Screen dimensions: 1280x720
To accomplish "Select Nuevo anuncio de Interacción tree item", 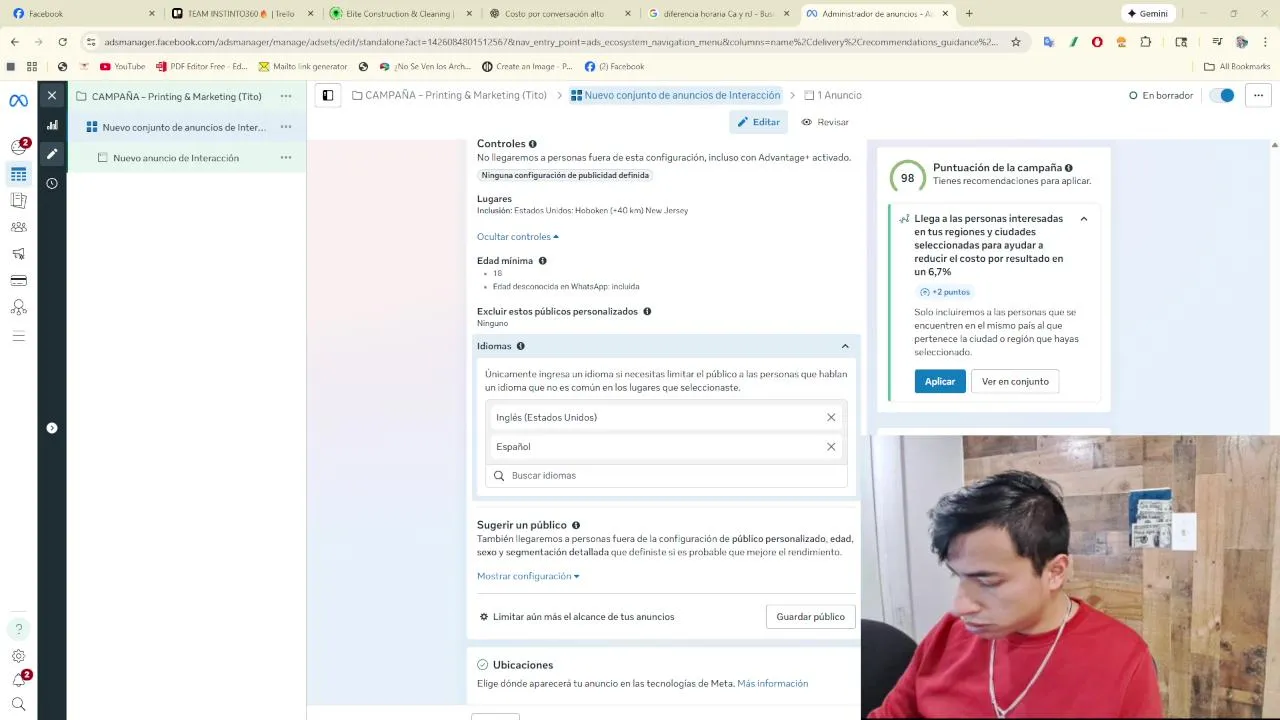I will click(x=175, y=158).
